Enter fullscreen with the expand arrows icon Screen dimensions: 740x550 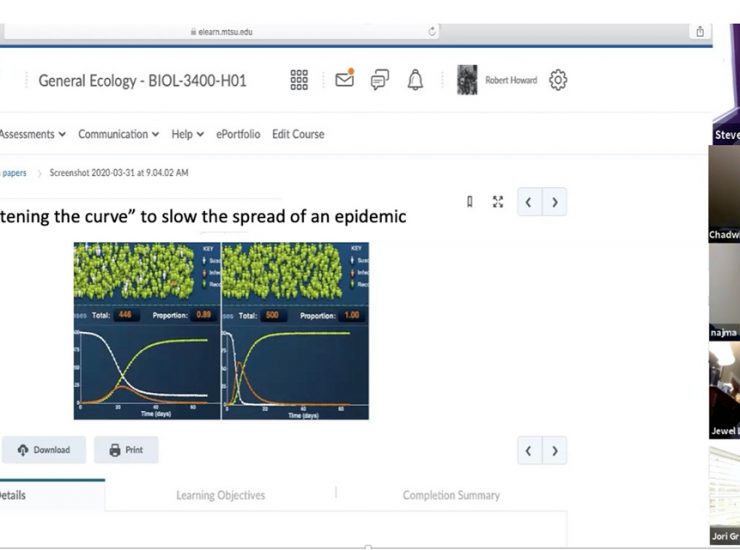click(x=498, y=202)
